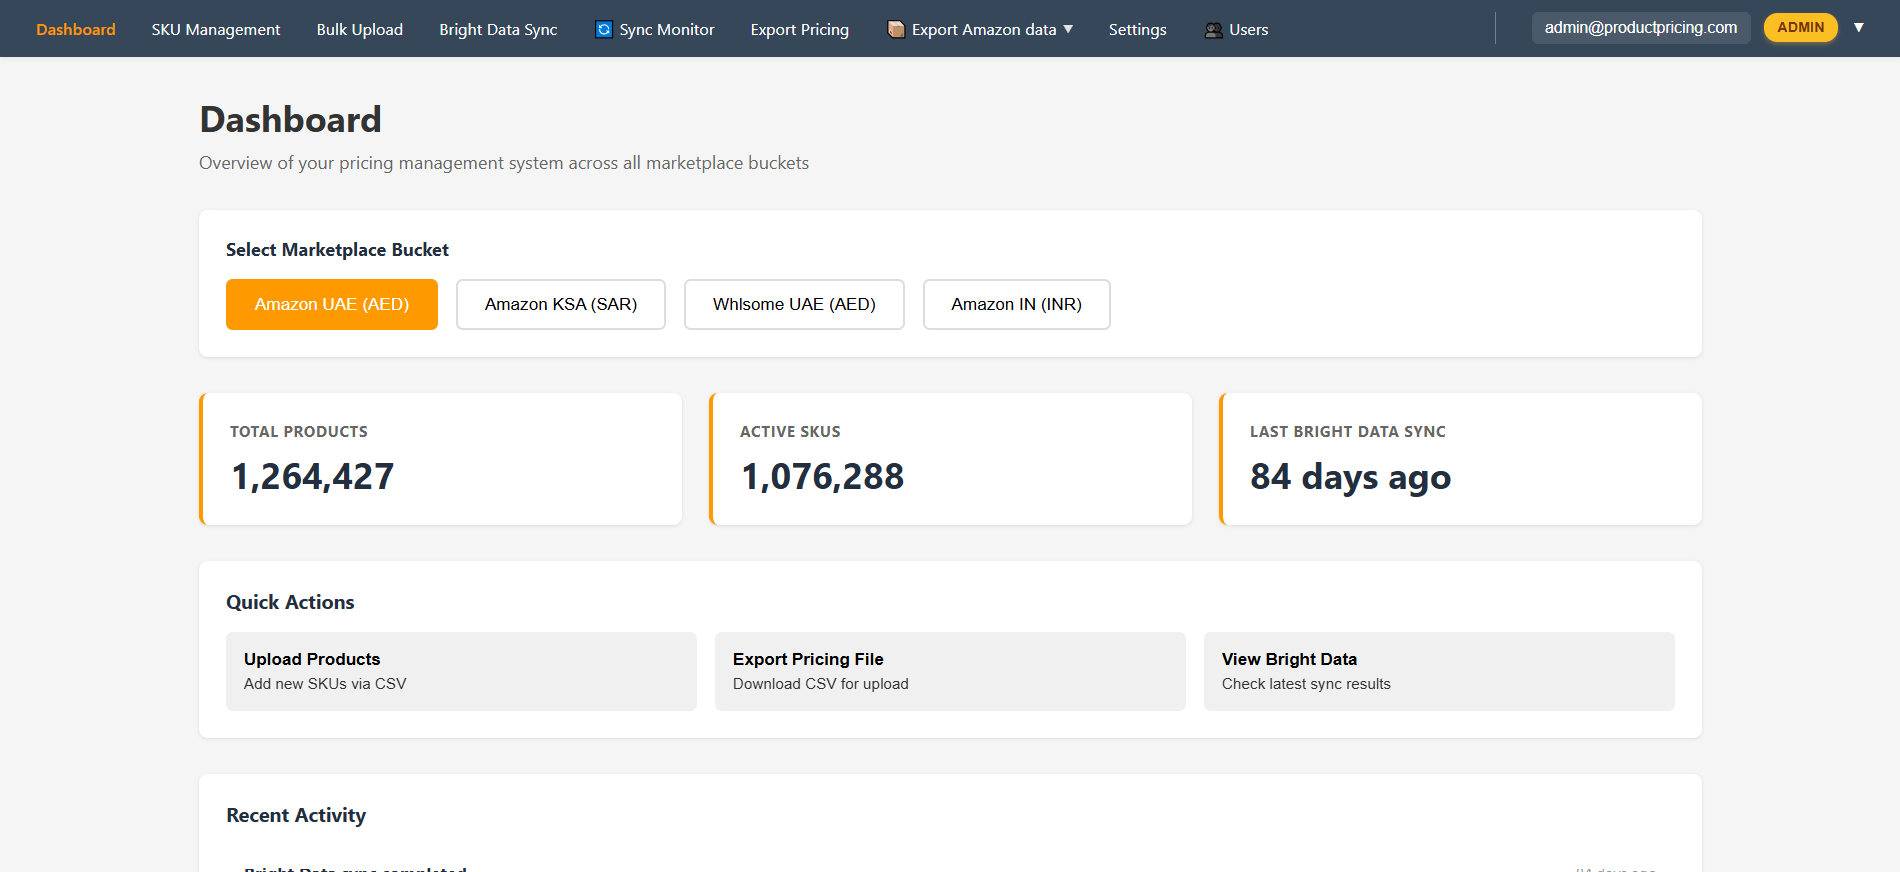The image size is (1900, 872).
Task: Open the Settings page
Action: [1138, 30]
